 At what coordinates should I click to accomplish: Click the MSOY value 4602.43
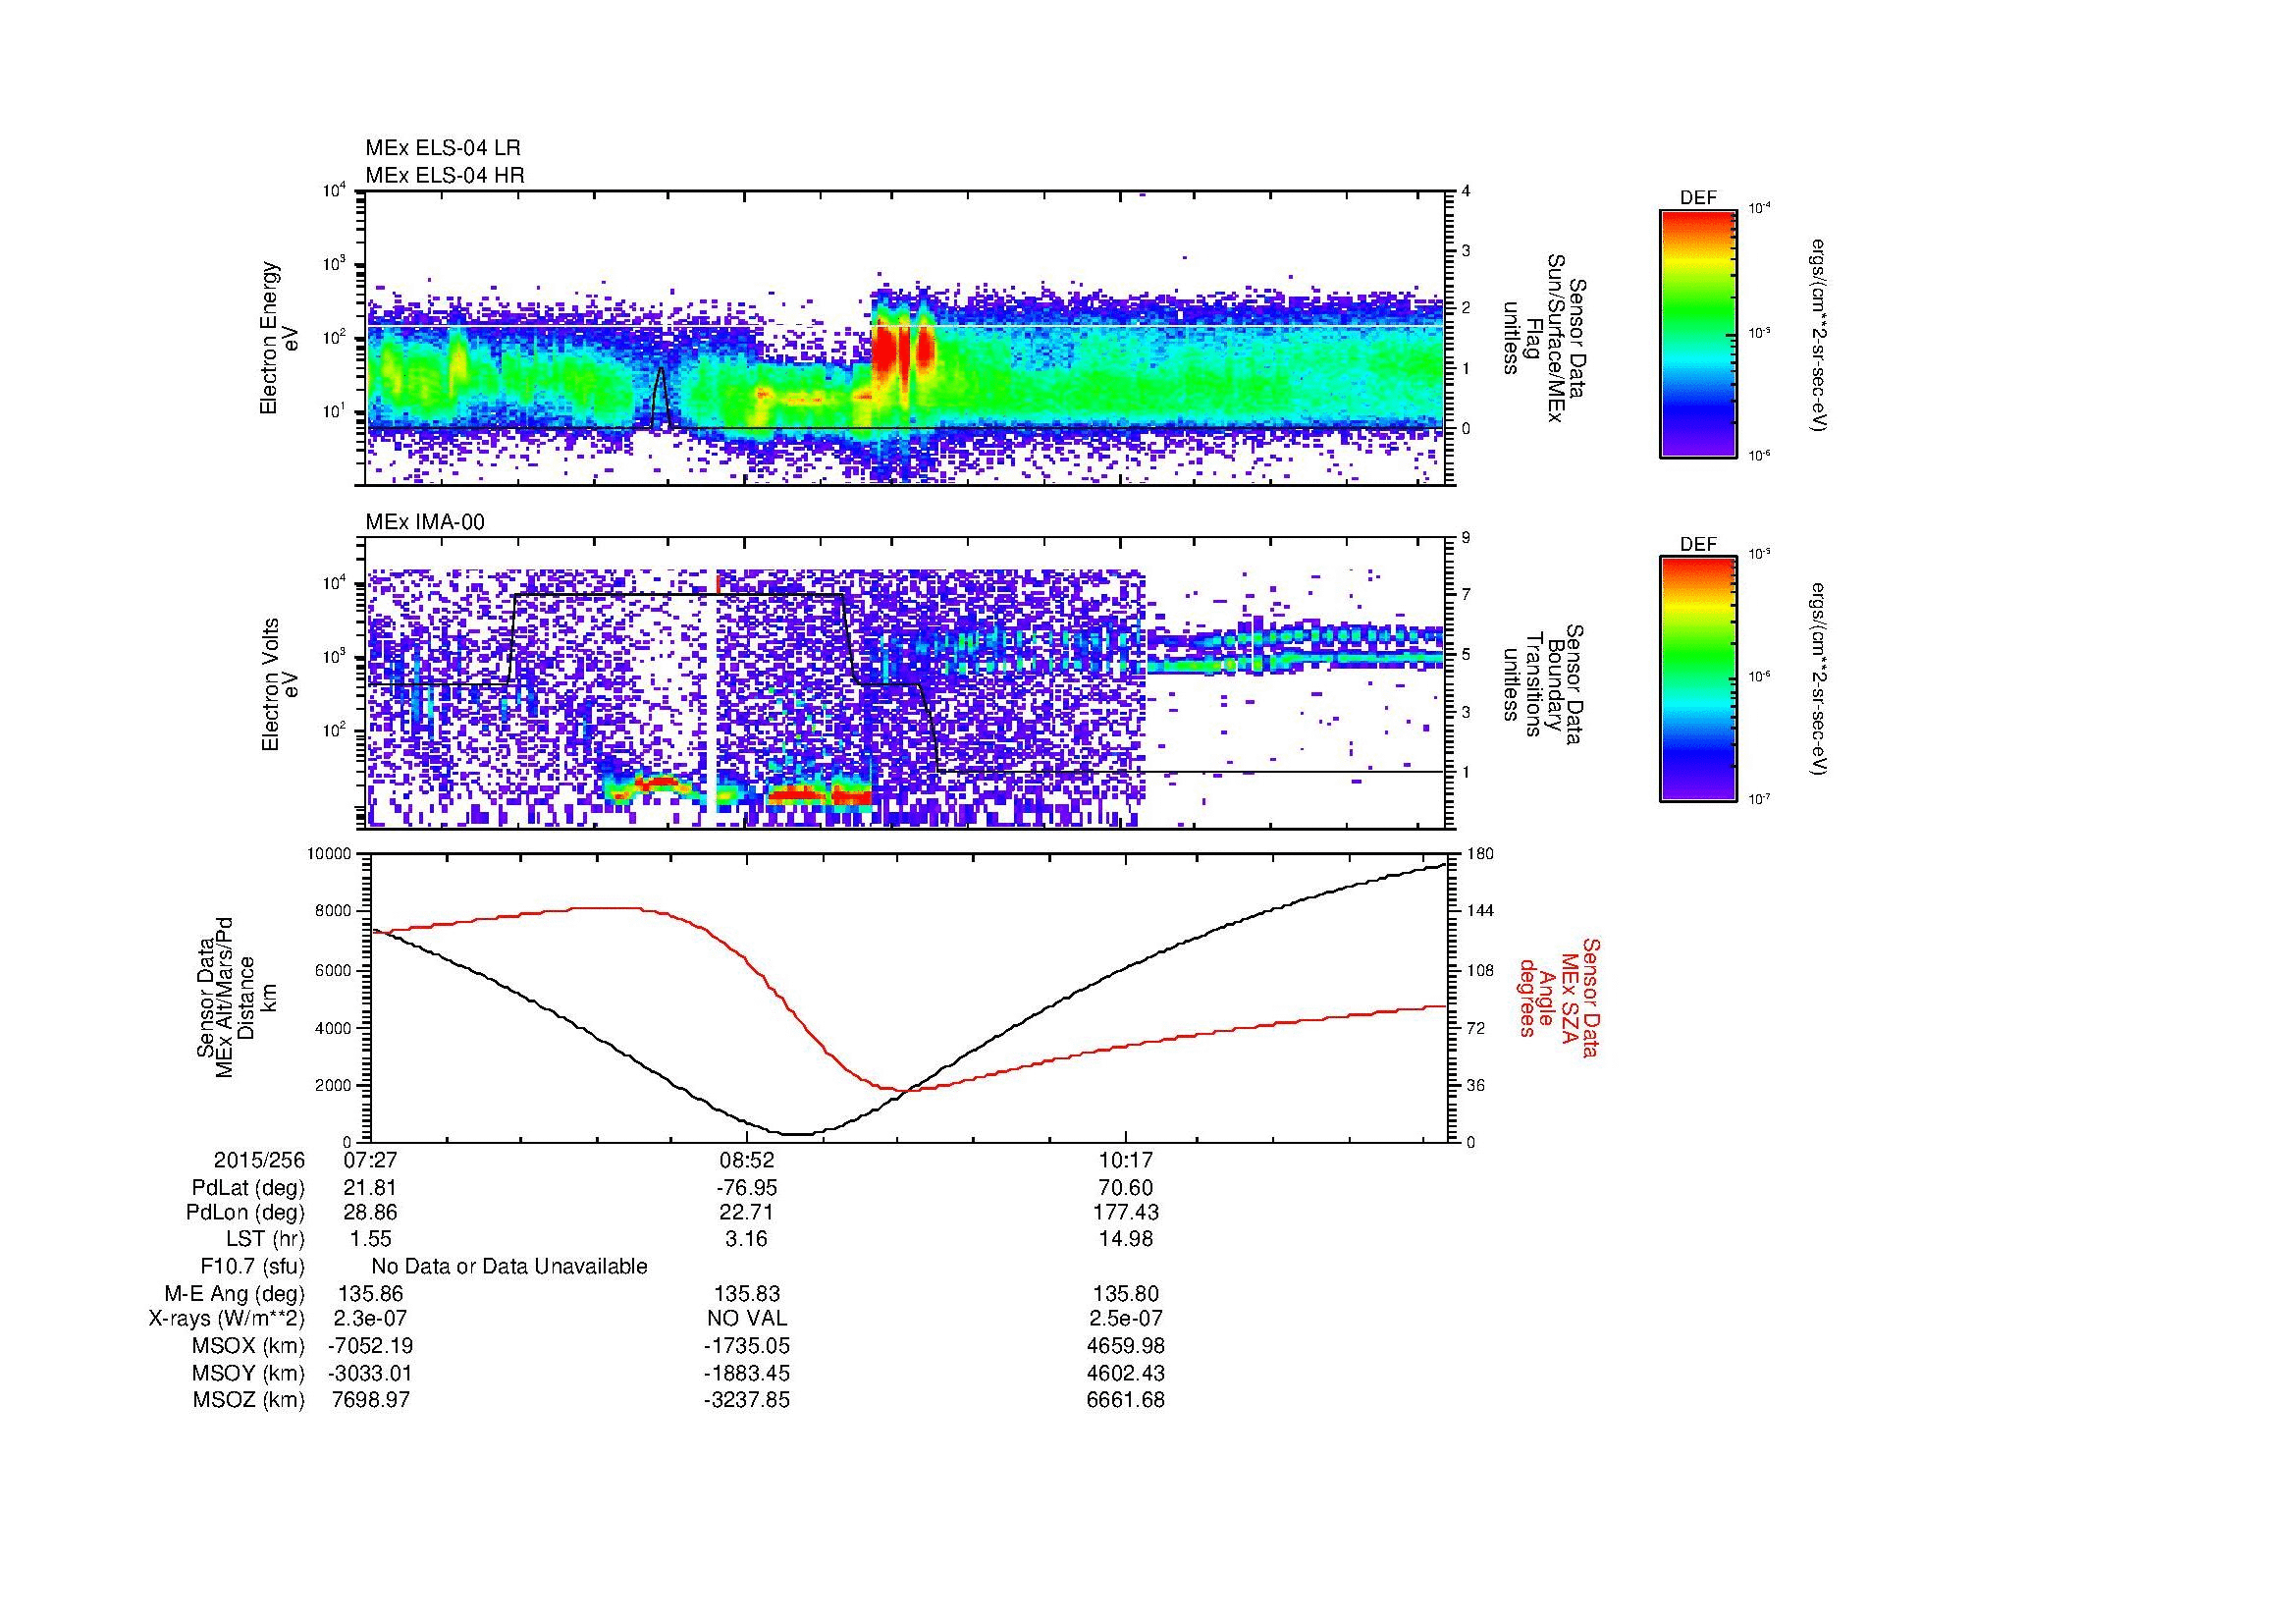pyautogui.click(x=1126, y=1373)
